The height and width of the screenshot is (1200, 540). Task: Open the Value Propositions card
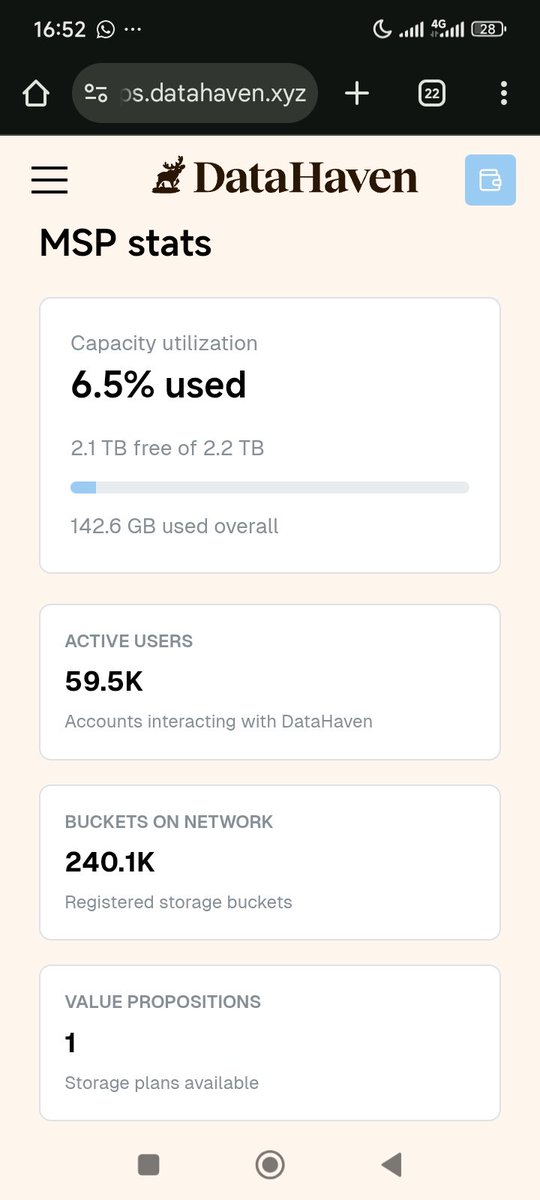tap(270, 1042)
